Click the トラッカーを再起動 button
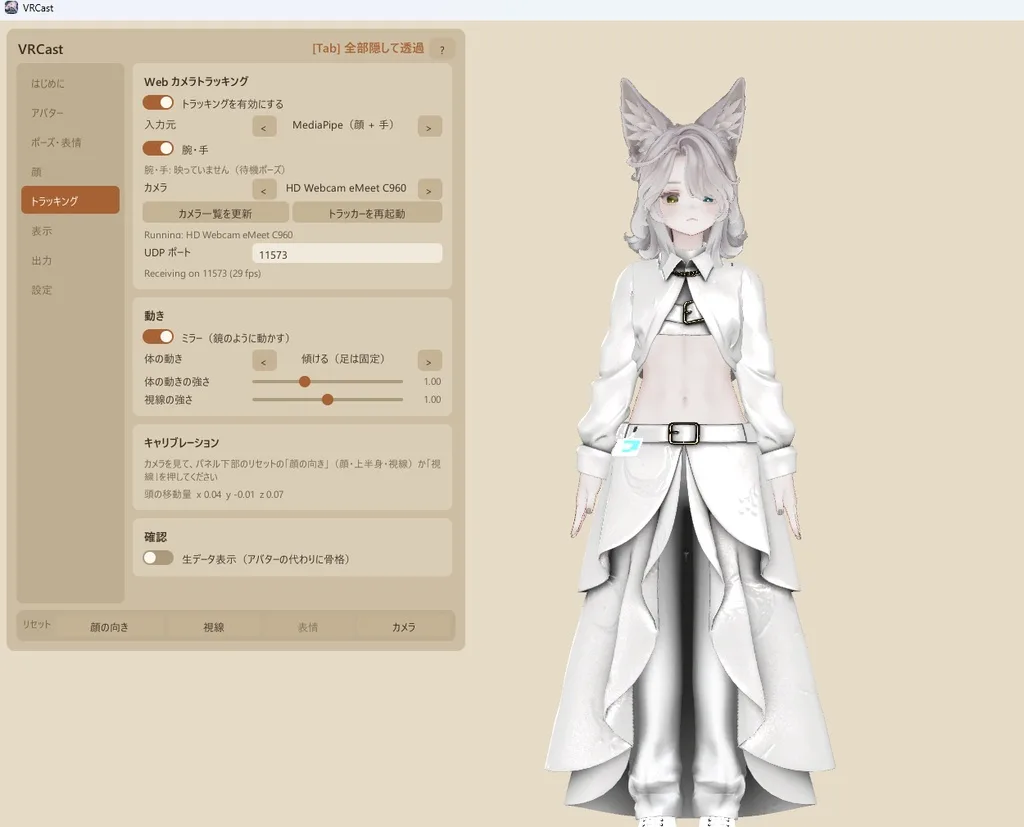1024x827 pixels. [x=367, y=213]
